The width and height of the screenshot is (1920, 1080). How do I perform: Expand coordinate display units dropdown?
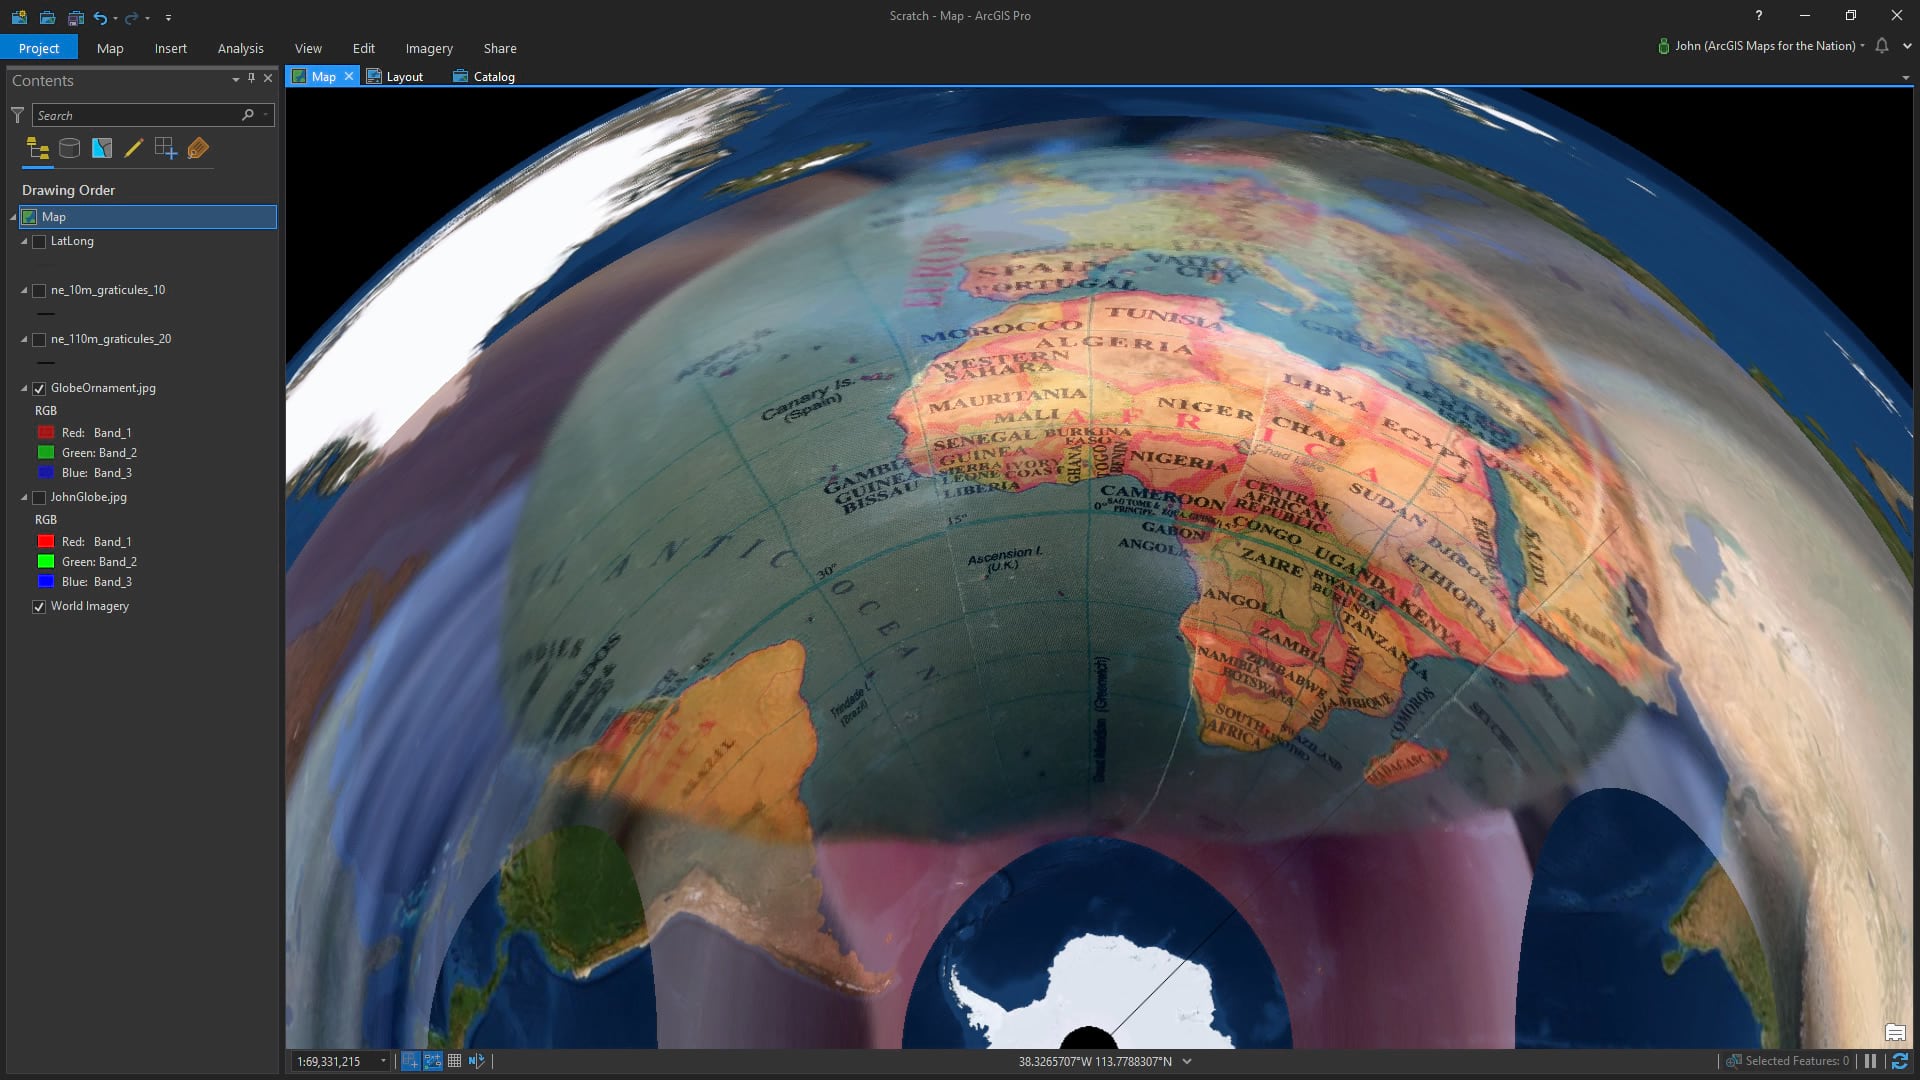tap(1187, 1061)
